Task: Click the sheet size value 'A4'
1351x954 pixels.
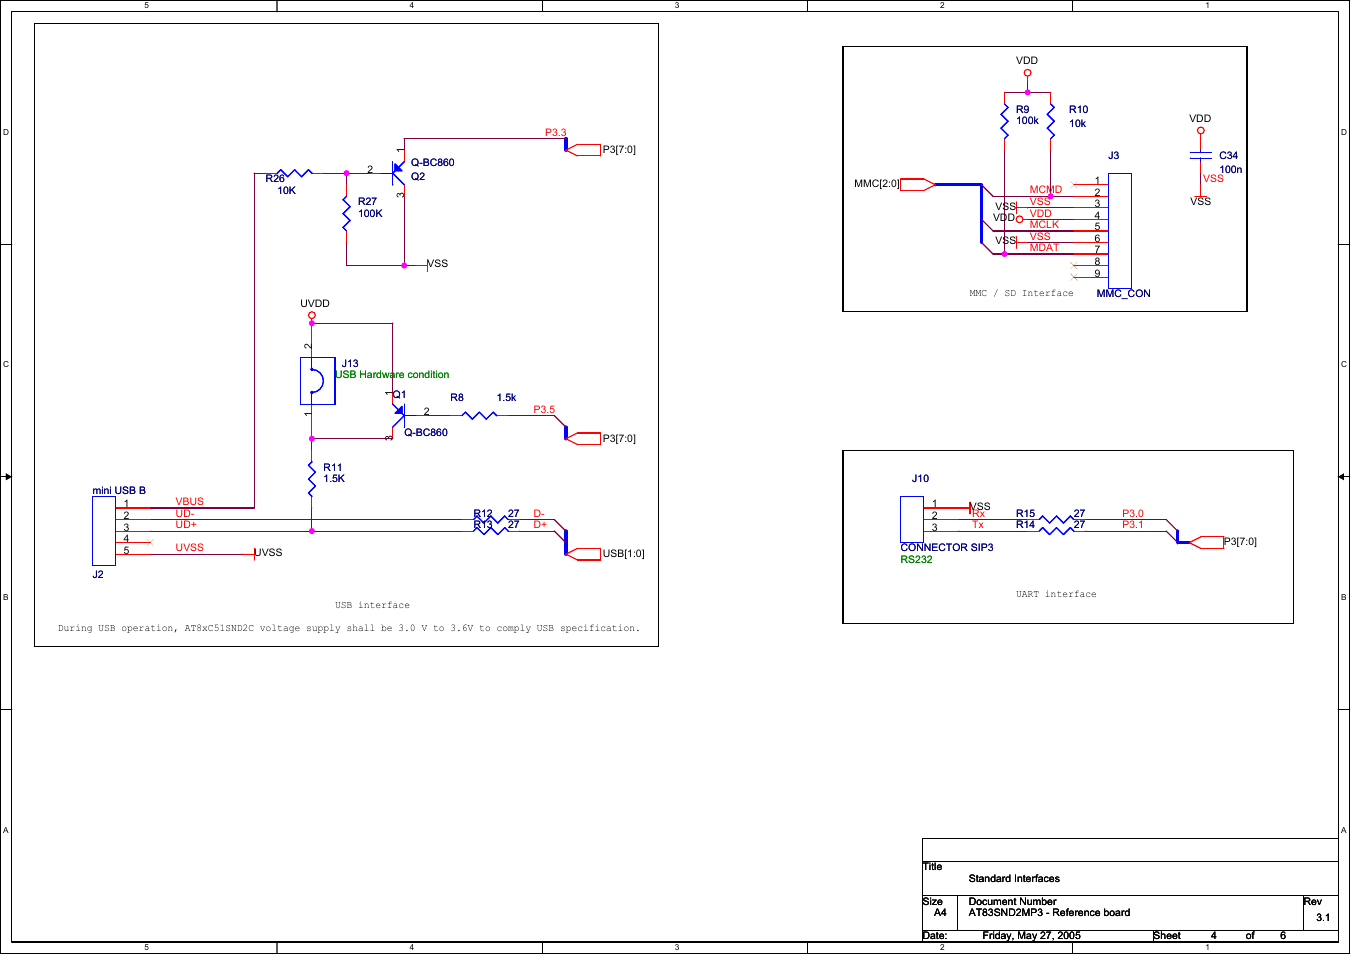Action: point(940,913)
